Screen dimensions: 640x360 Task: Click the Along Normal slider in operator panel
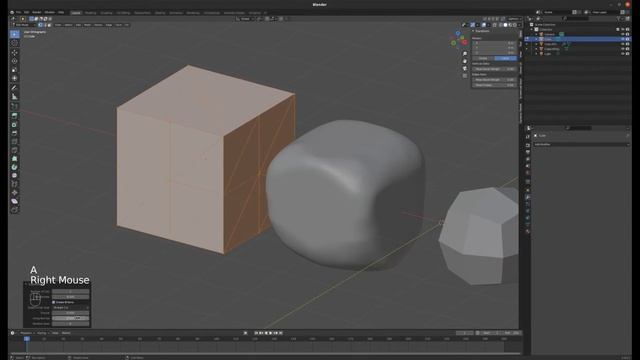71,318
